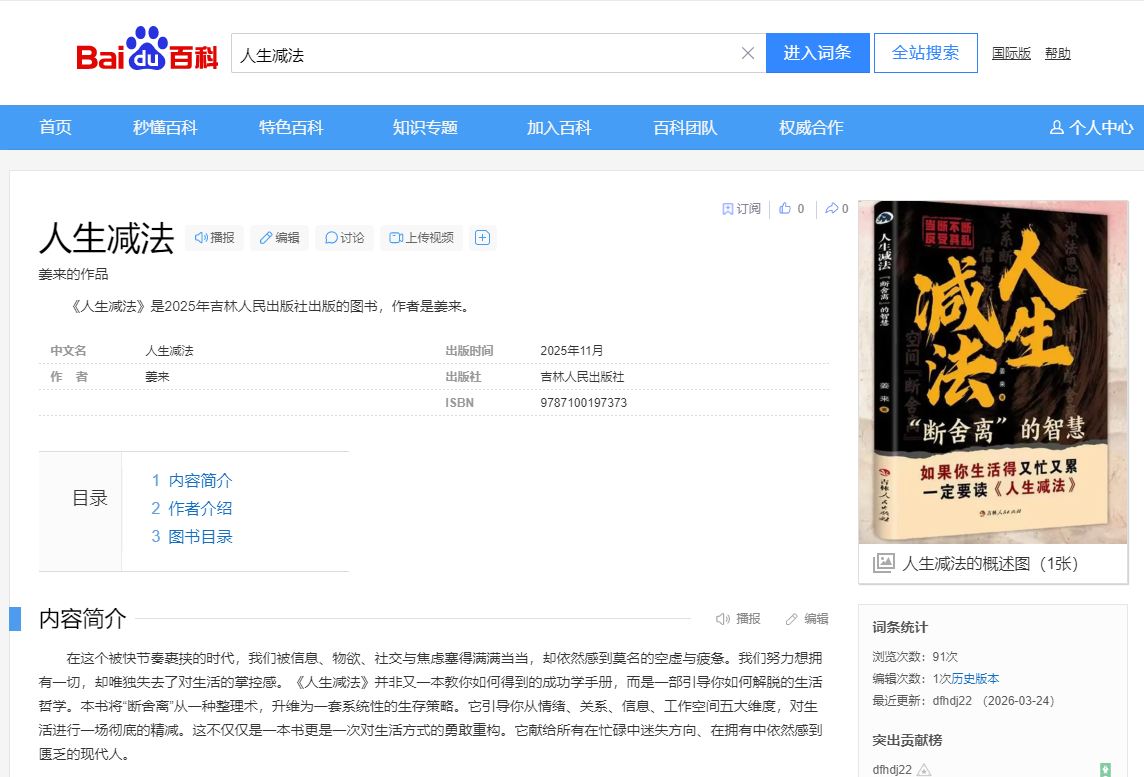Open the 秒懂百科 navigation tab
The width and height of the screenshot is (1144, 777).
[x=165, y=128]
